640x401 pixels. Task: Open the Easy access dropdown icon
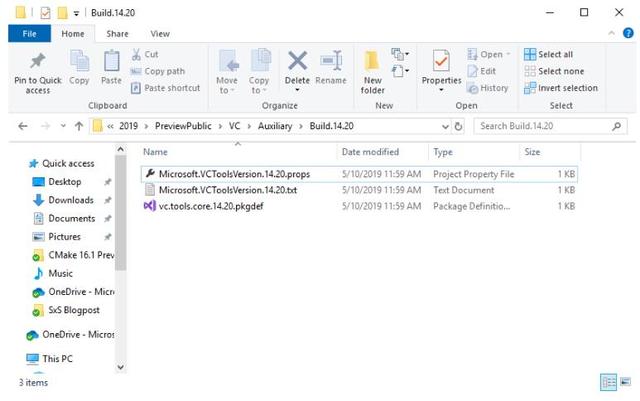[x=400, y=71]
